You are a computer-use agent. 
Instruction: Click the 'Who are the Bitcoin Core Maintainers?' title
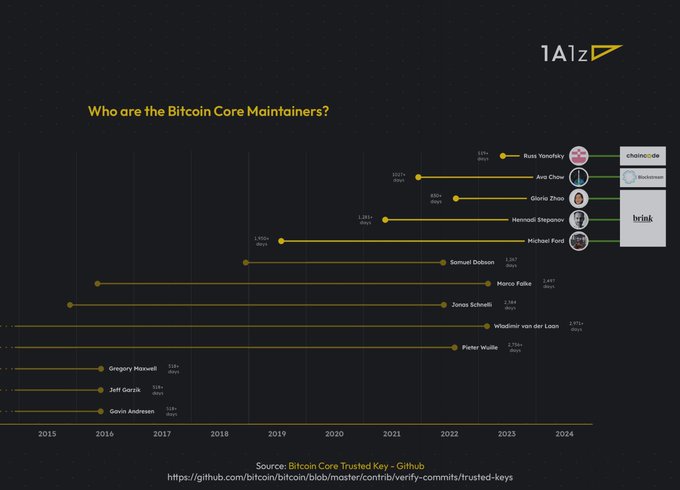(x=209, y=110)
